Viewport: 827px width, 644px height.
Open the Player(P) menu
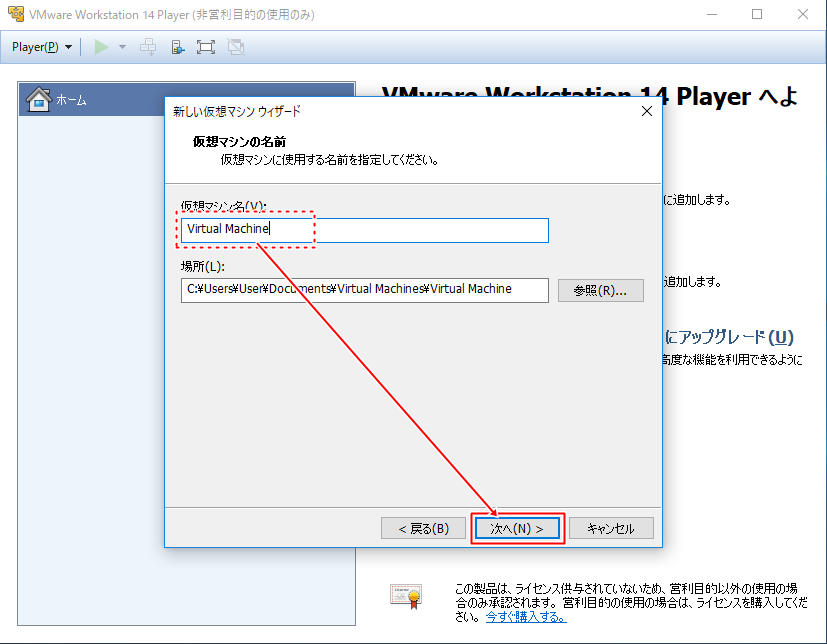coord(42,47)
